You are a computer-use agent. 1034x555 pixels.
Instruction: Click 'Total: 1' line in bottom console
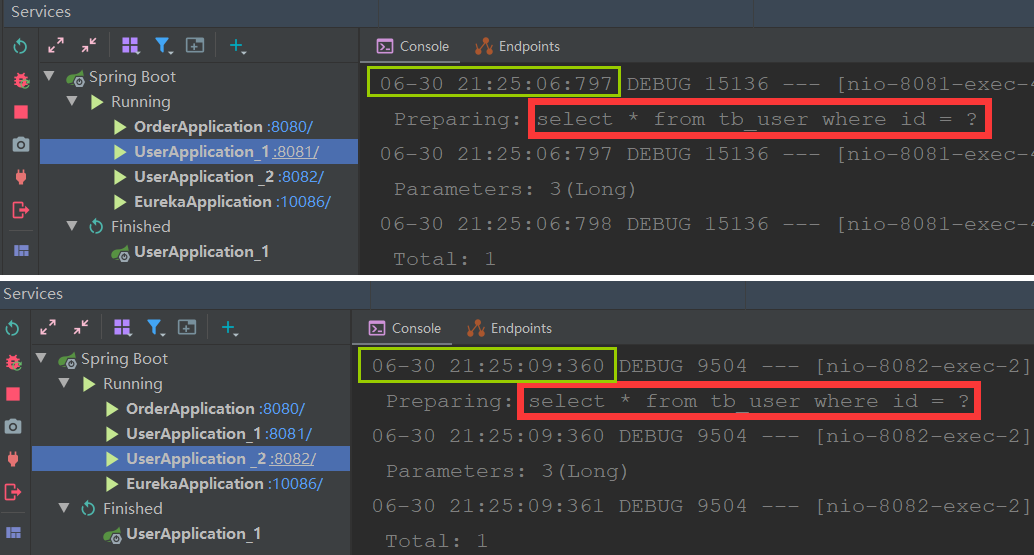point(437,541)
